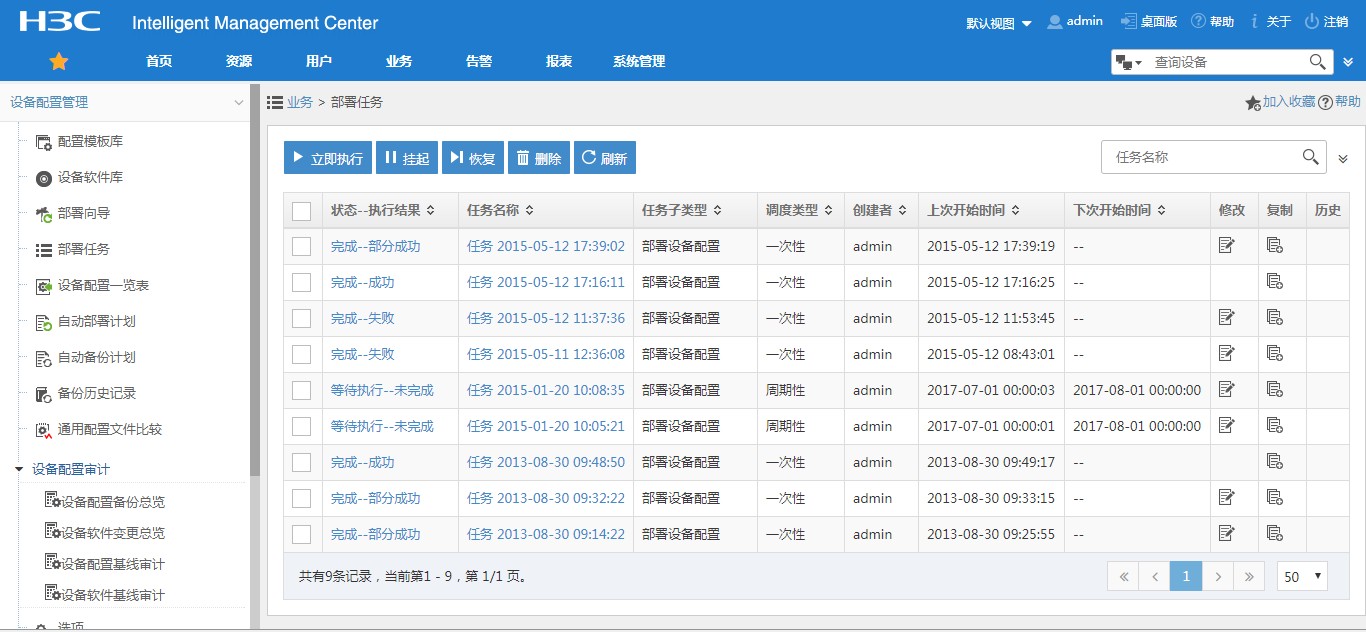
Task: Click the sidebar vertical scrollbar
Action: click(255, 300)
